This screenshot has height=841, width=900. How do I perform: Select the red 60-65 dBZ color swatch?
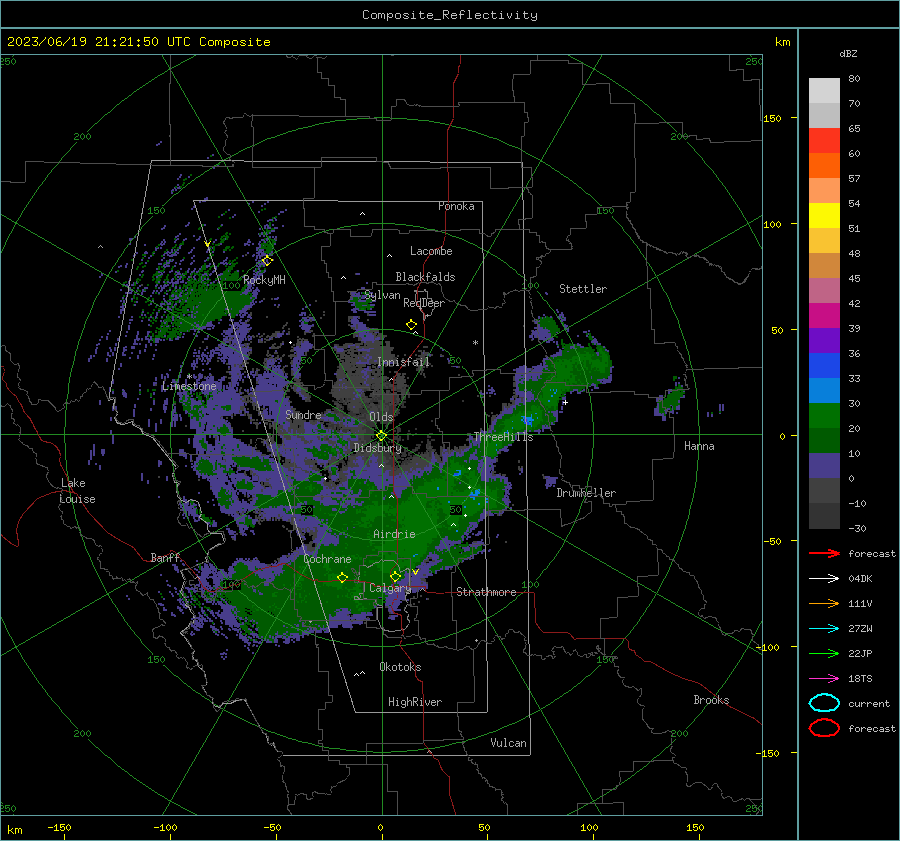pos(824,141)
